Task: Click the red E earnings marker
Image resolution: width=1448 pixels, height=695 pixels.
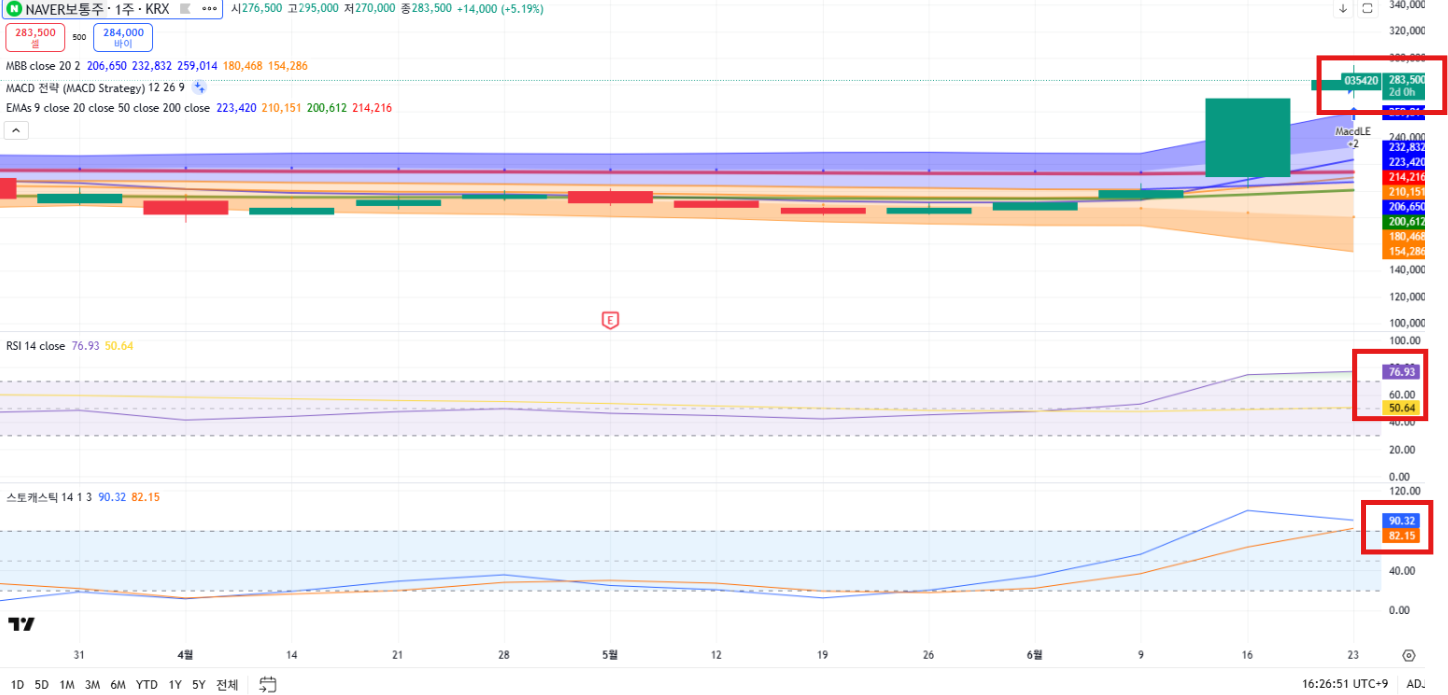Action: (610, 320)
